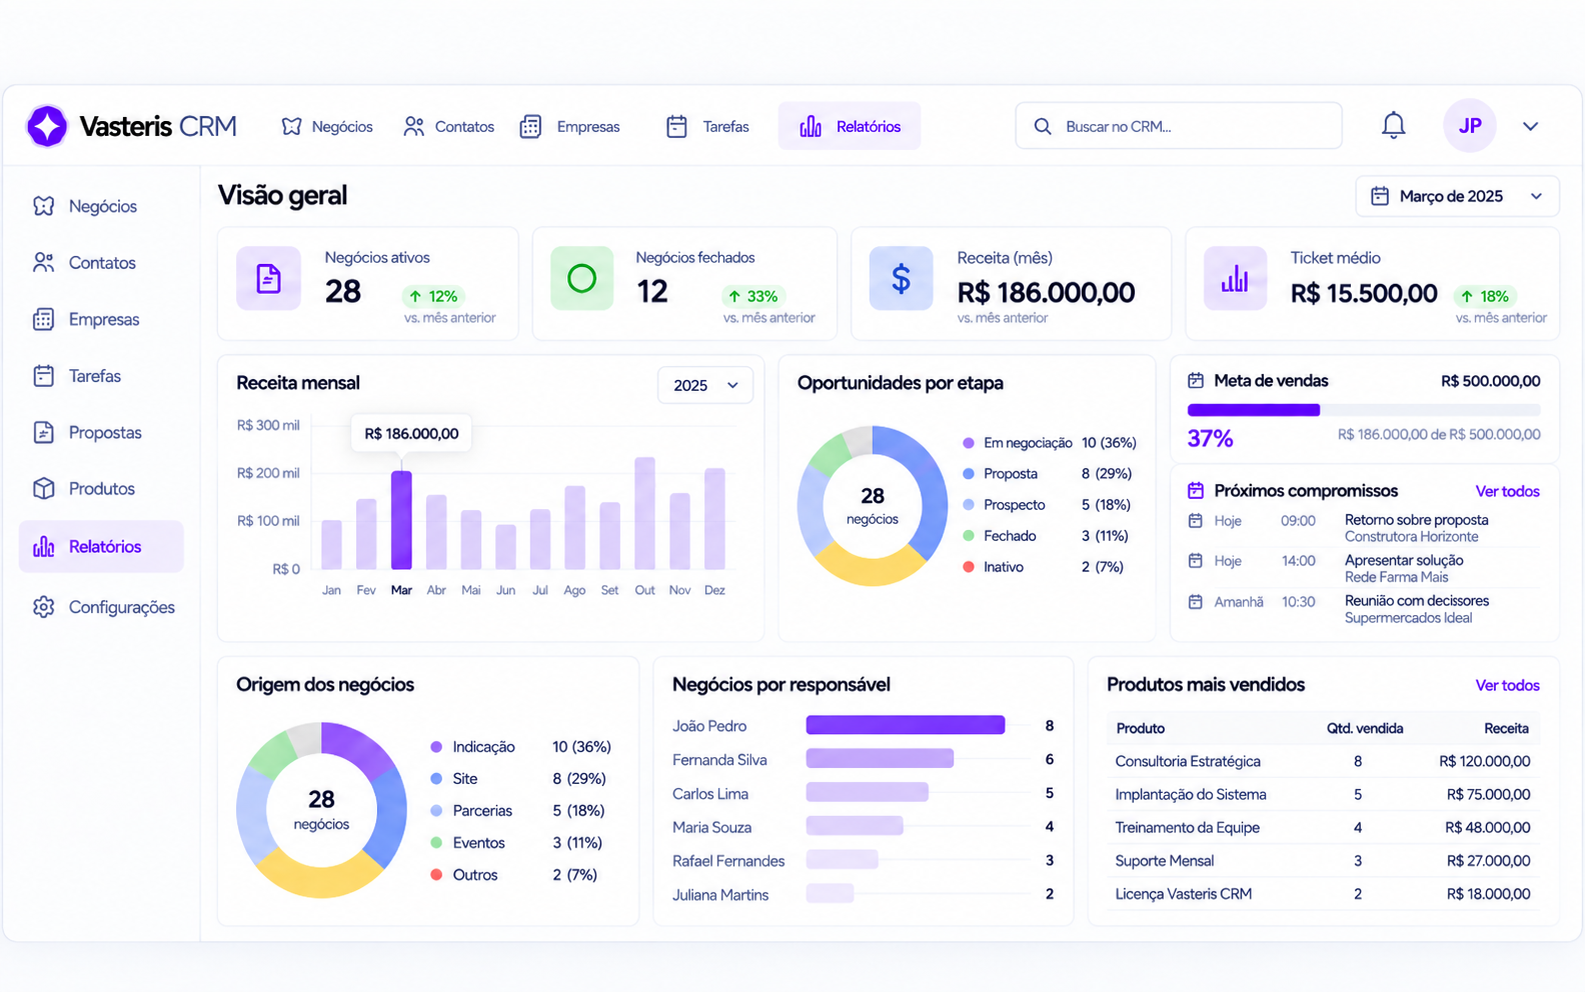Click the Vasteris CRM logo icon
1585x992 pixels.
(47, 126)
